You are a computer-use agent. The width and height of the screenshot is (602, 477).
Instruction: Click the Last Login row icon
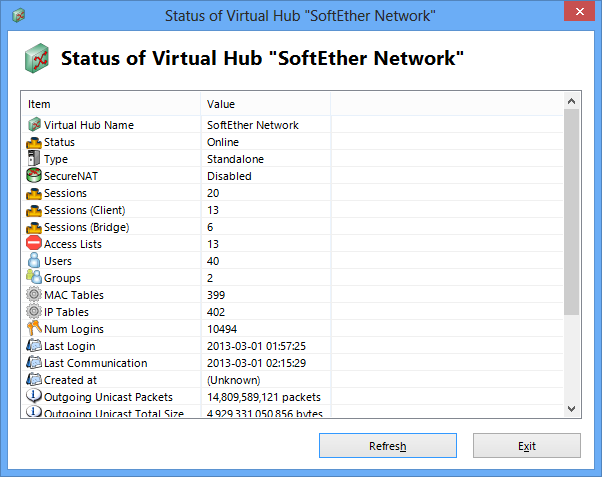(x=34, y=346)
